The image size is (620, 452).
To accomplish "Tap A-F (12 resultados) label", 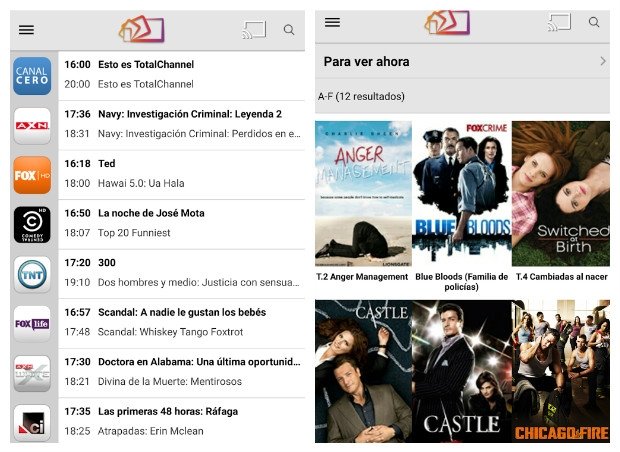I will point(361,96).
